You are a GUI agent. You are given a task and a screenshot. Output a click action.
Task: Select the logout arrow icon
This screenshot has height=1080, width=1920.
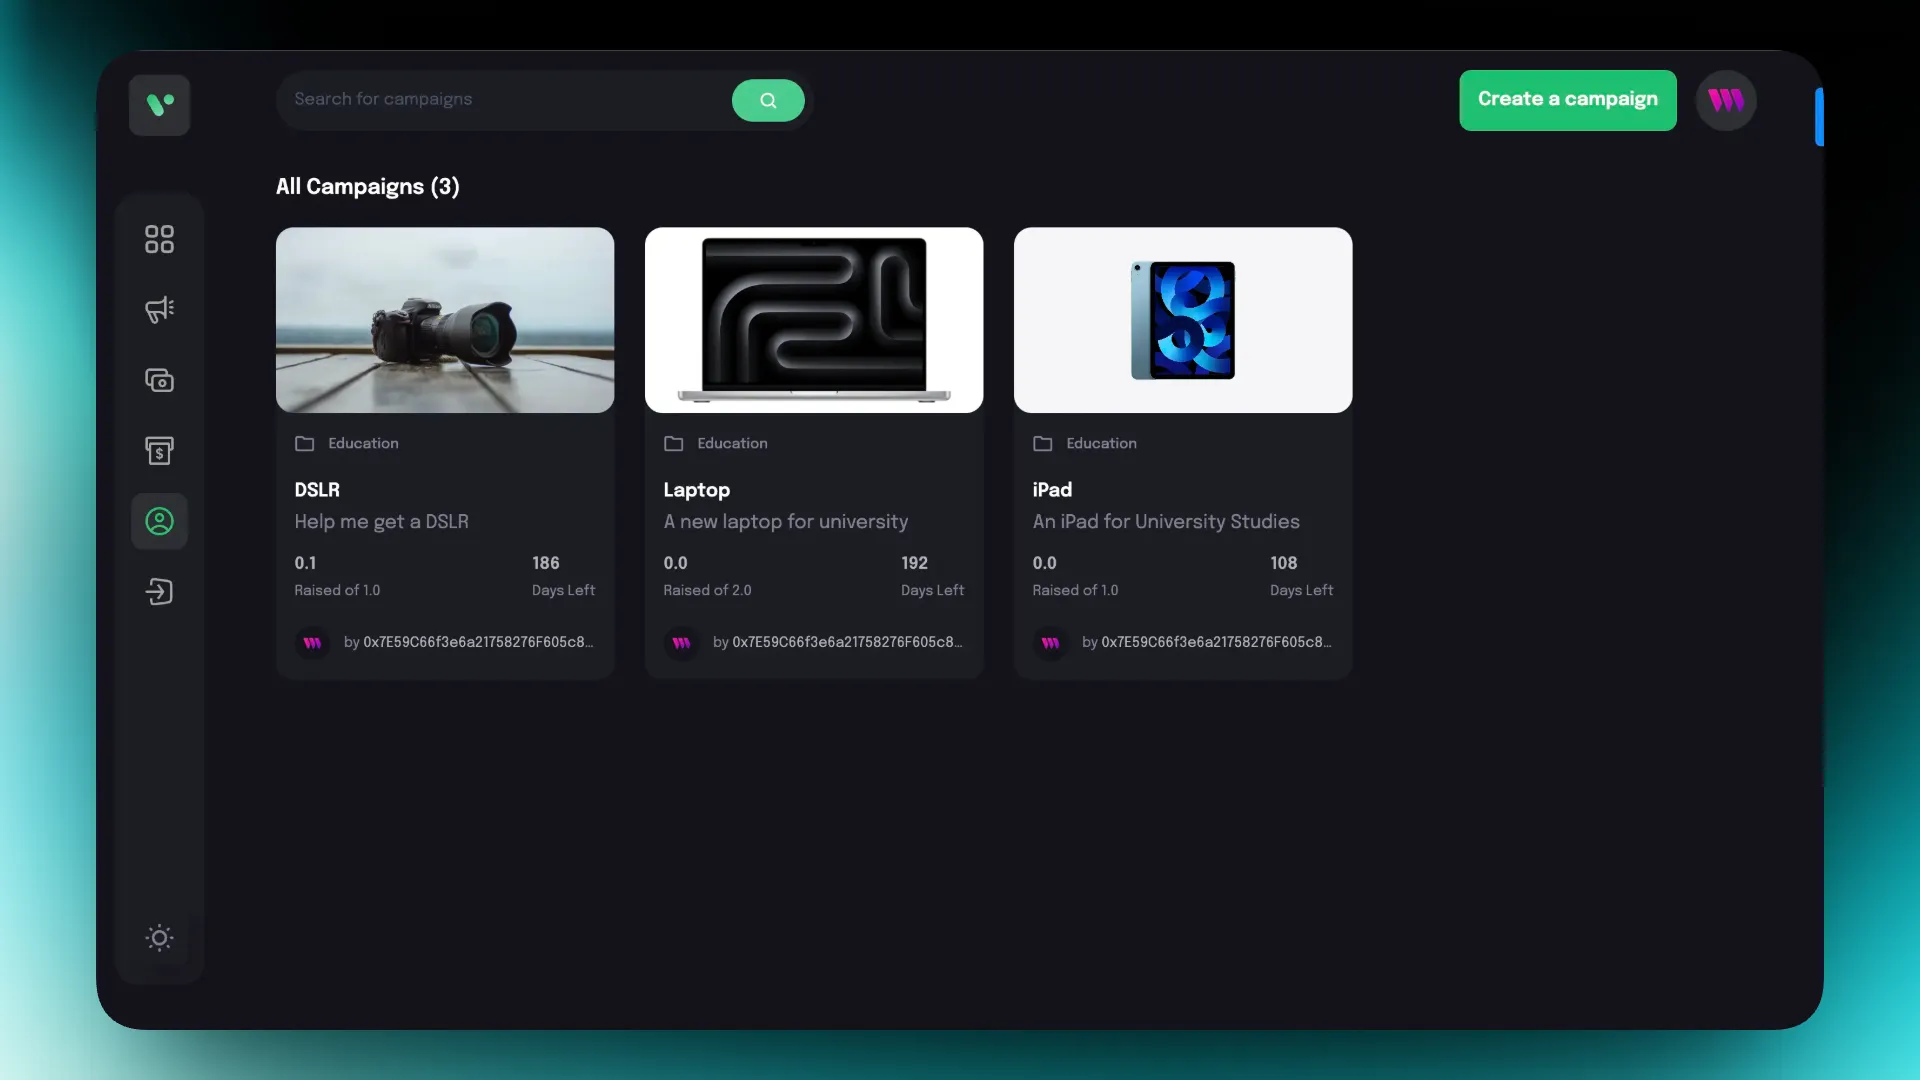coord(159,592)
